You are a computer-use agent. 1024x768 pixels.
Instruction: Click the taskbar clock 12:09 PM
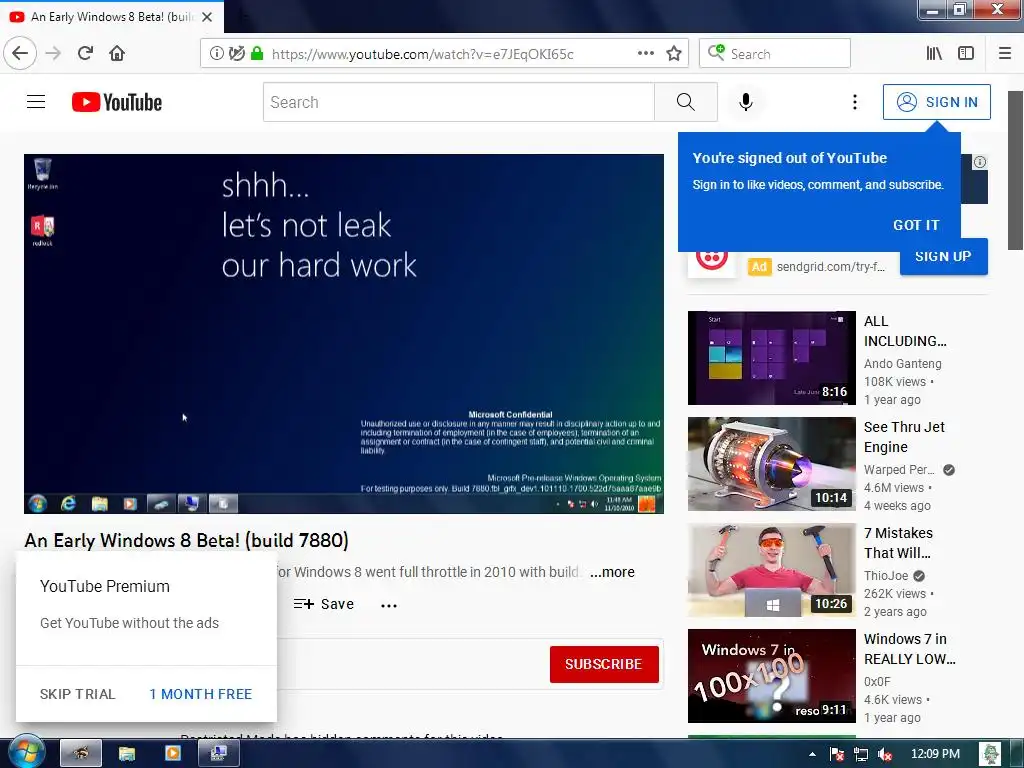[x=935, y=754]
